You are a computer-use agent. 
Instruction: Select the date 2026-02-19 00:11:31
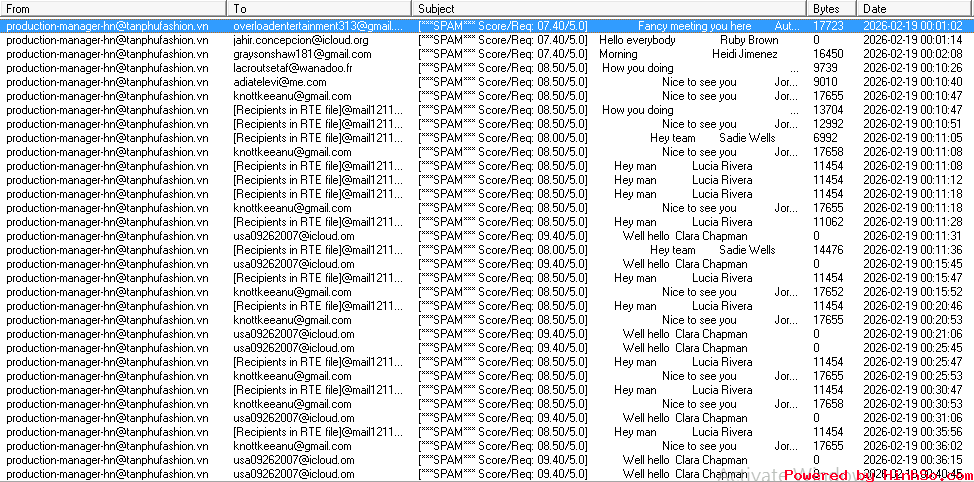pyautogui.click(x=913, y=236)
